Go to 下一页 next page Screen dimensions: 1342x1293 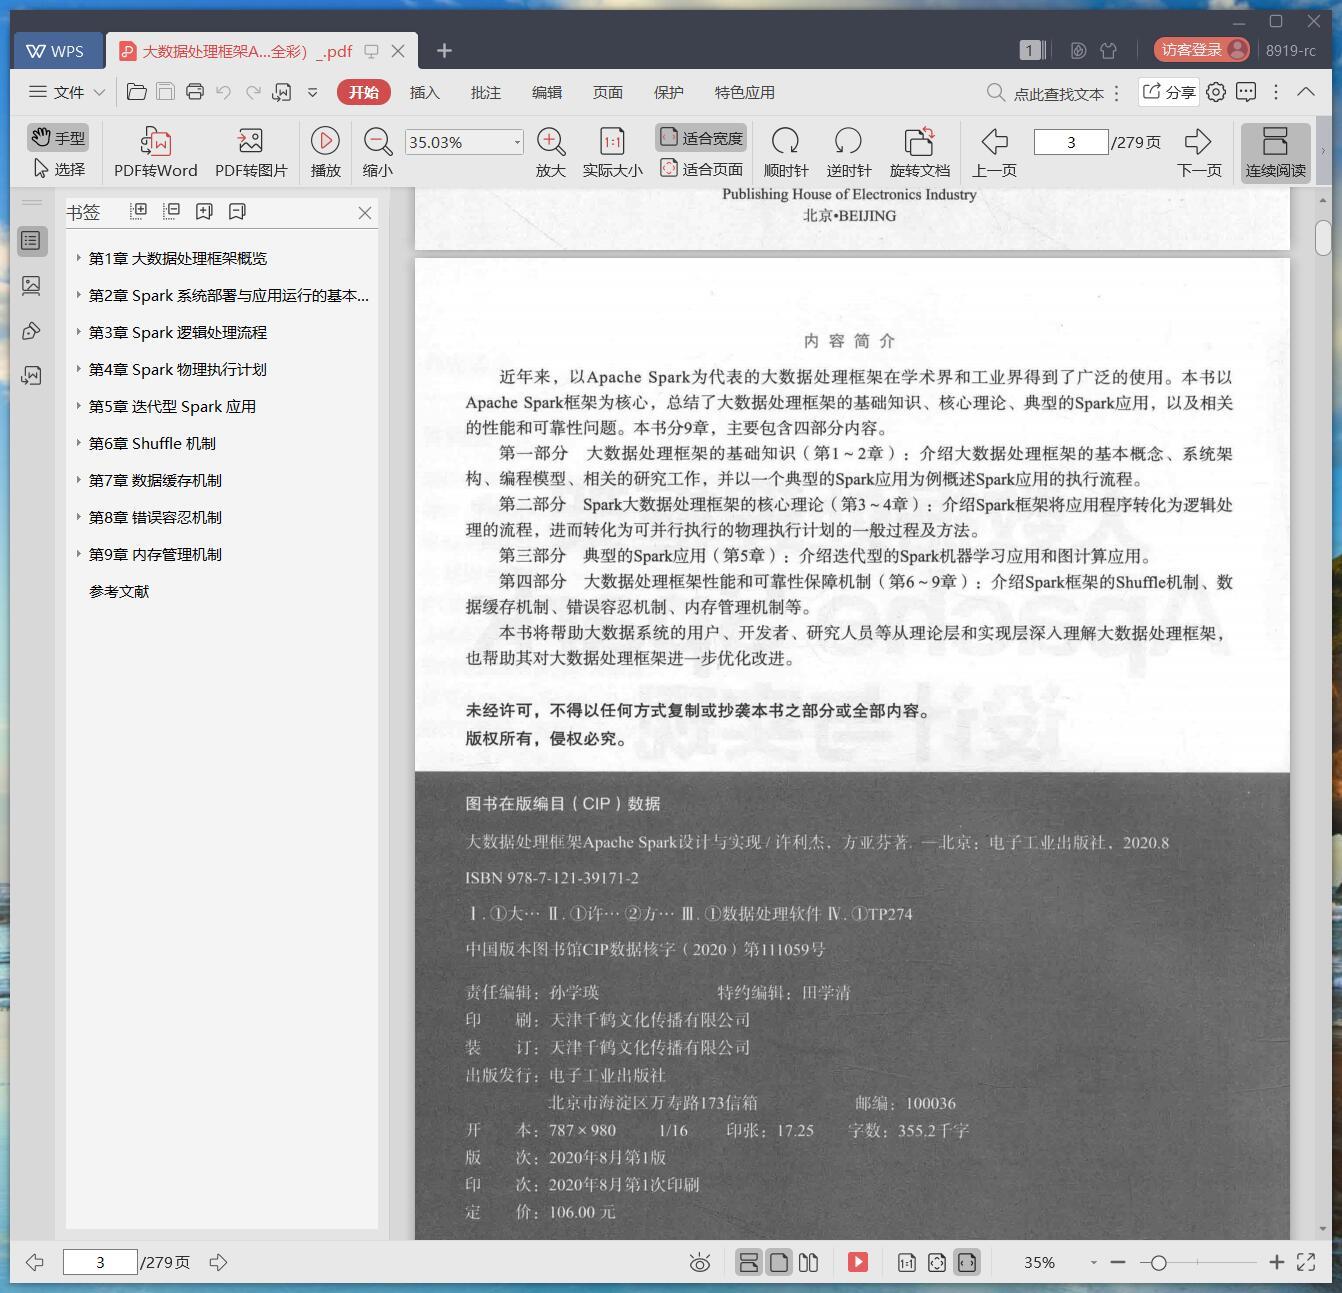(x=1198, y=152)
